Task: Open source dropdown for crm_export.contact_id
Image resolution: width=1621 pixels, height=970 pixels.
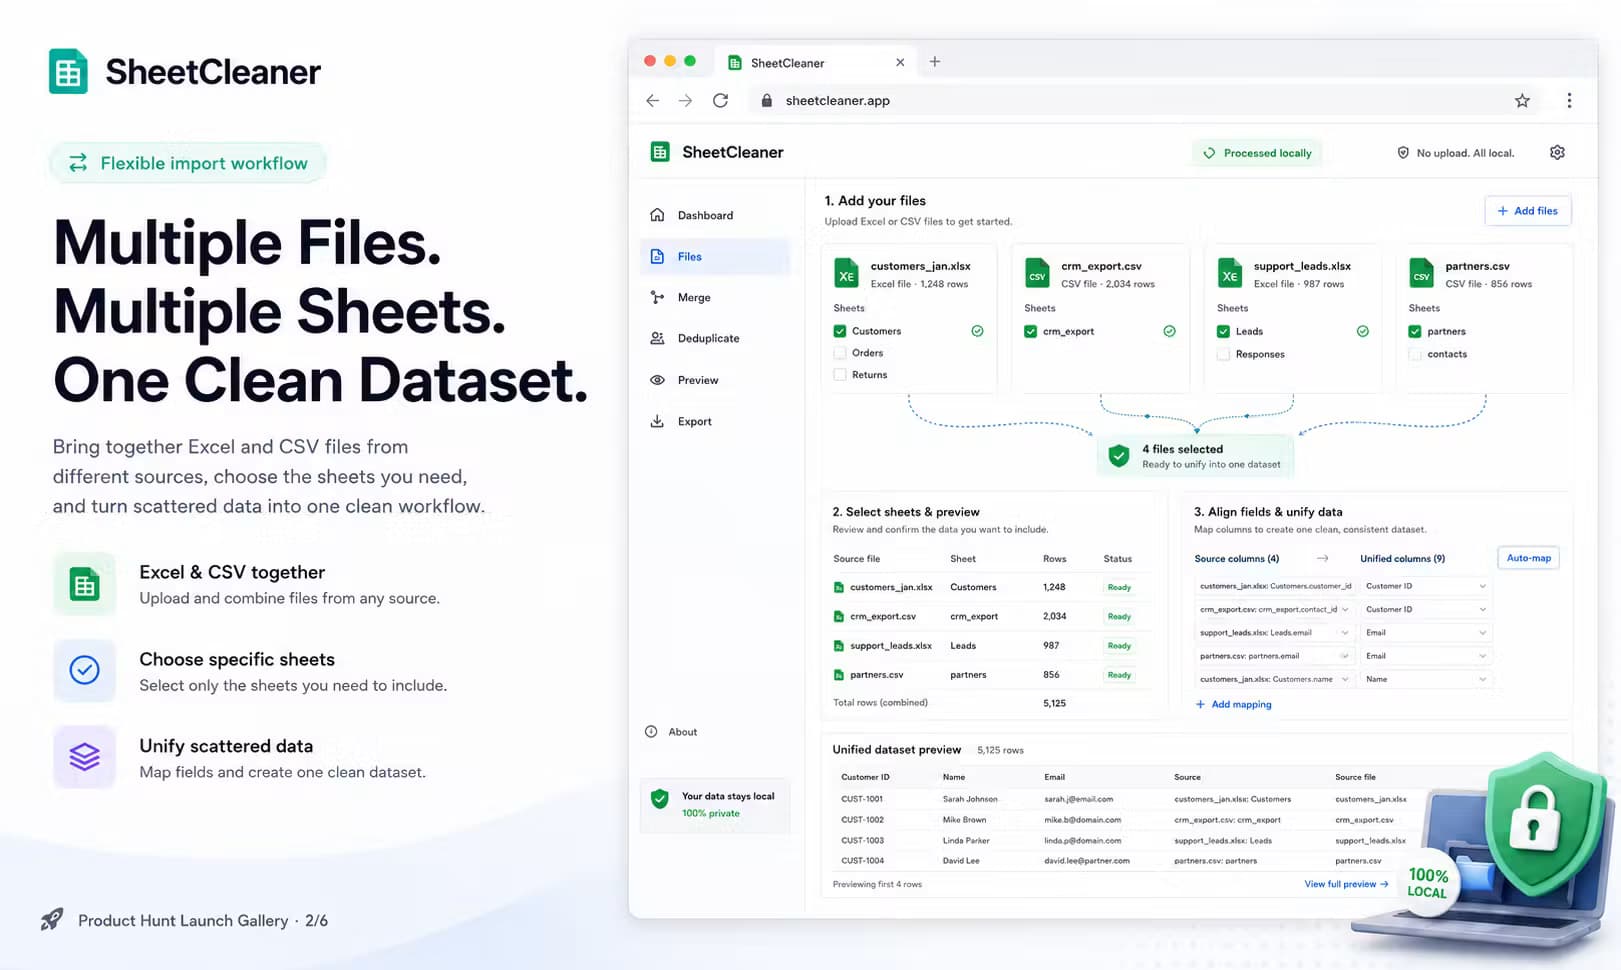Action: pyautogui.click(x=1274, y=609)
